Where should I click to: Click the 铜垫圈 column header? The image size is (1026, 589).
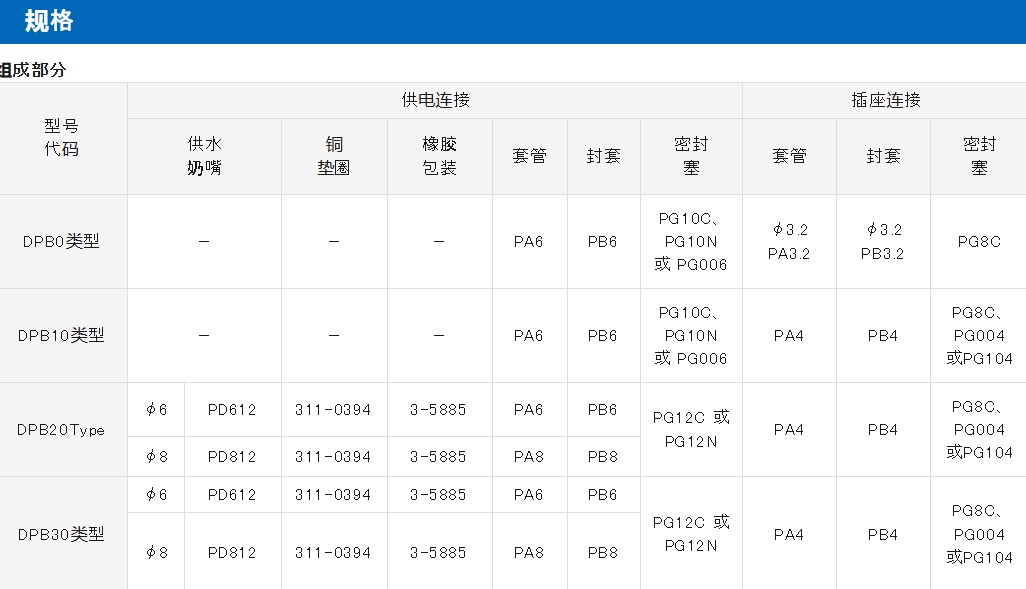point(334,156)
